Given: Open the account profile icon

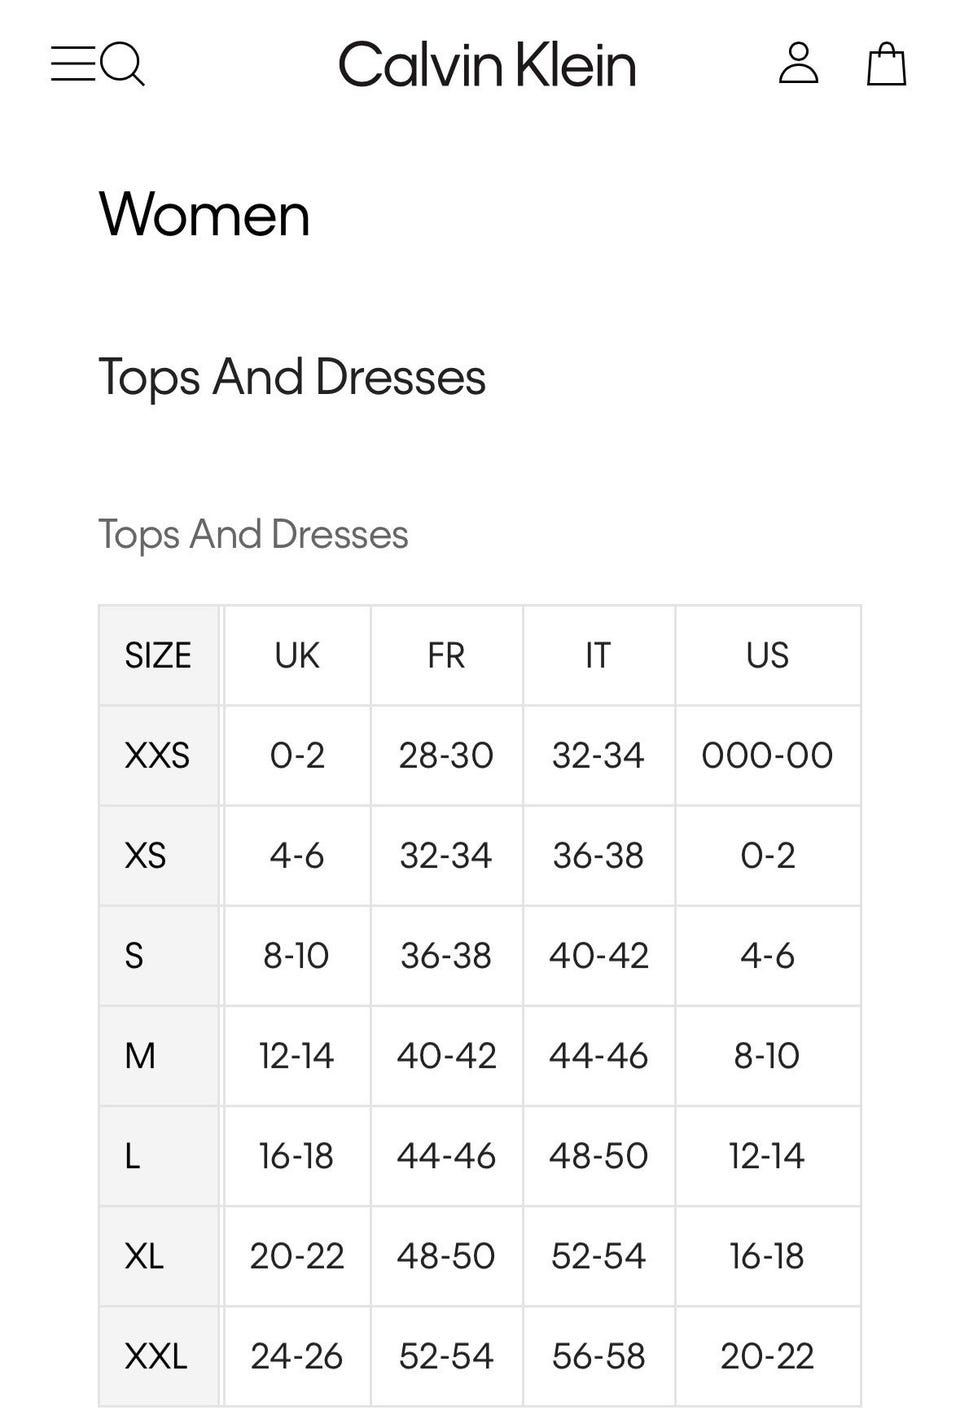Looking at the screenshot, I should pyautogui.click(x=798, y=63).
